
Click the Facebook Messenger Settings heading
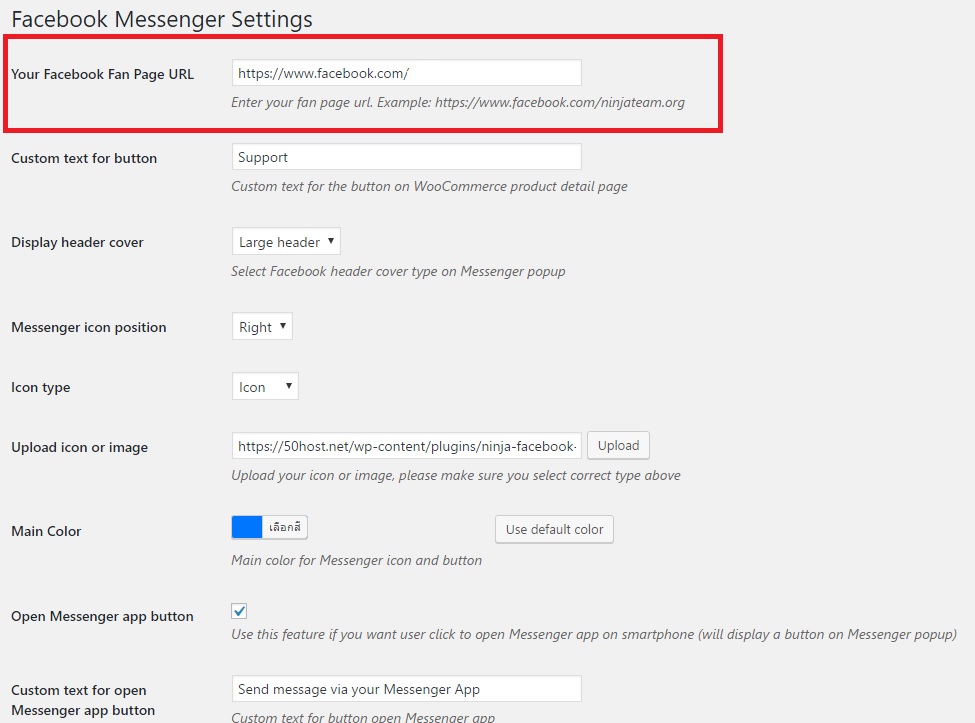pyautogui.click(x=162, y=19)
